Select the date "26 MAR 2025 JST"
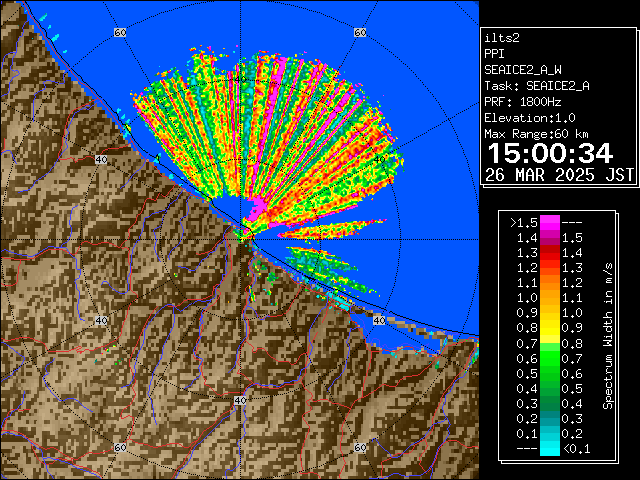Viewport: 640px width, 480px height. pos(559,175)
